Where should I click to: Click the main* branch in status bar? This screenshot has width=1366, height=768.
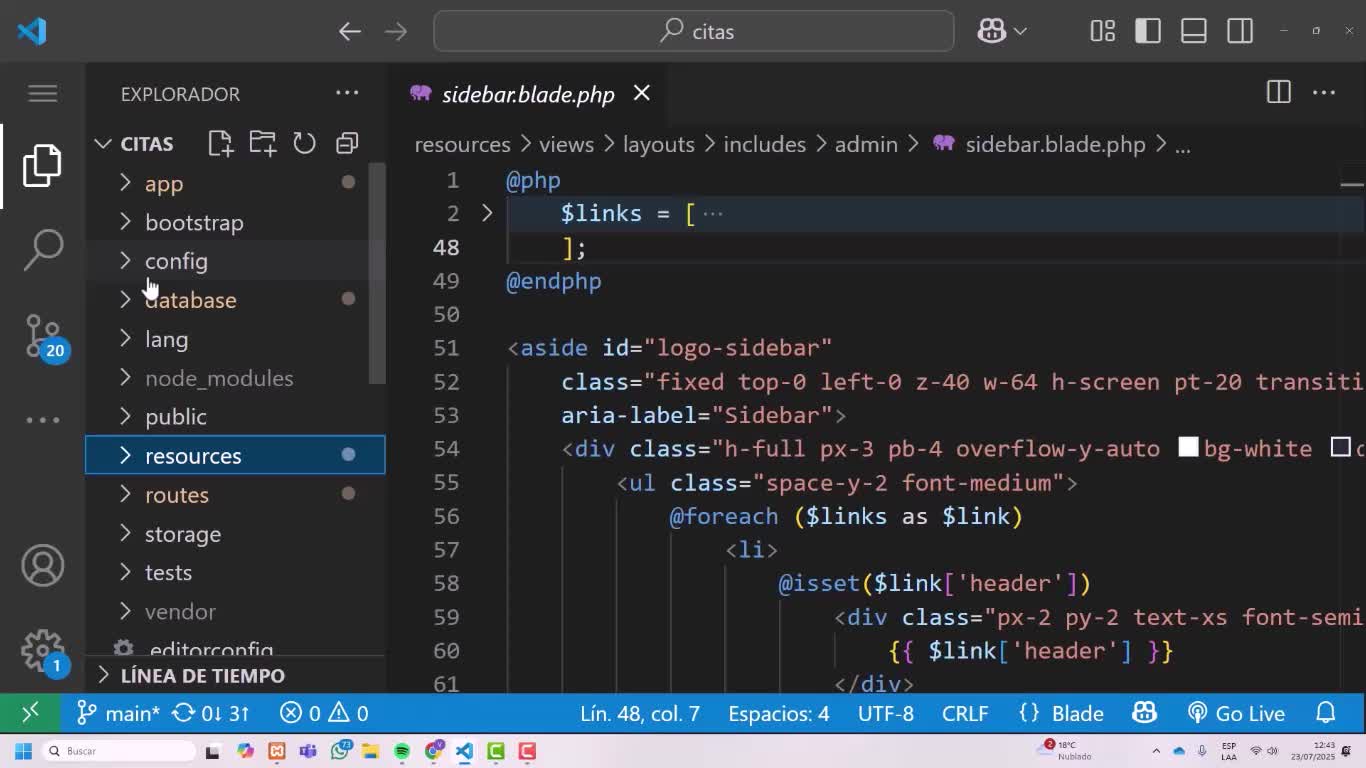click(x=118, y=713)
